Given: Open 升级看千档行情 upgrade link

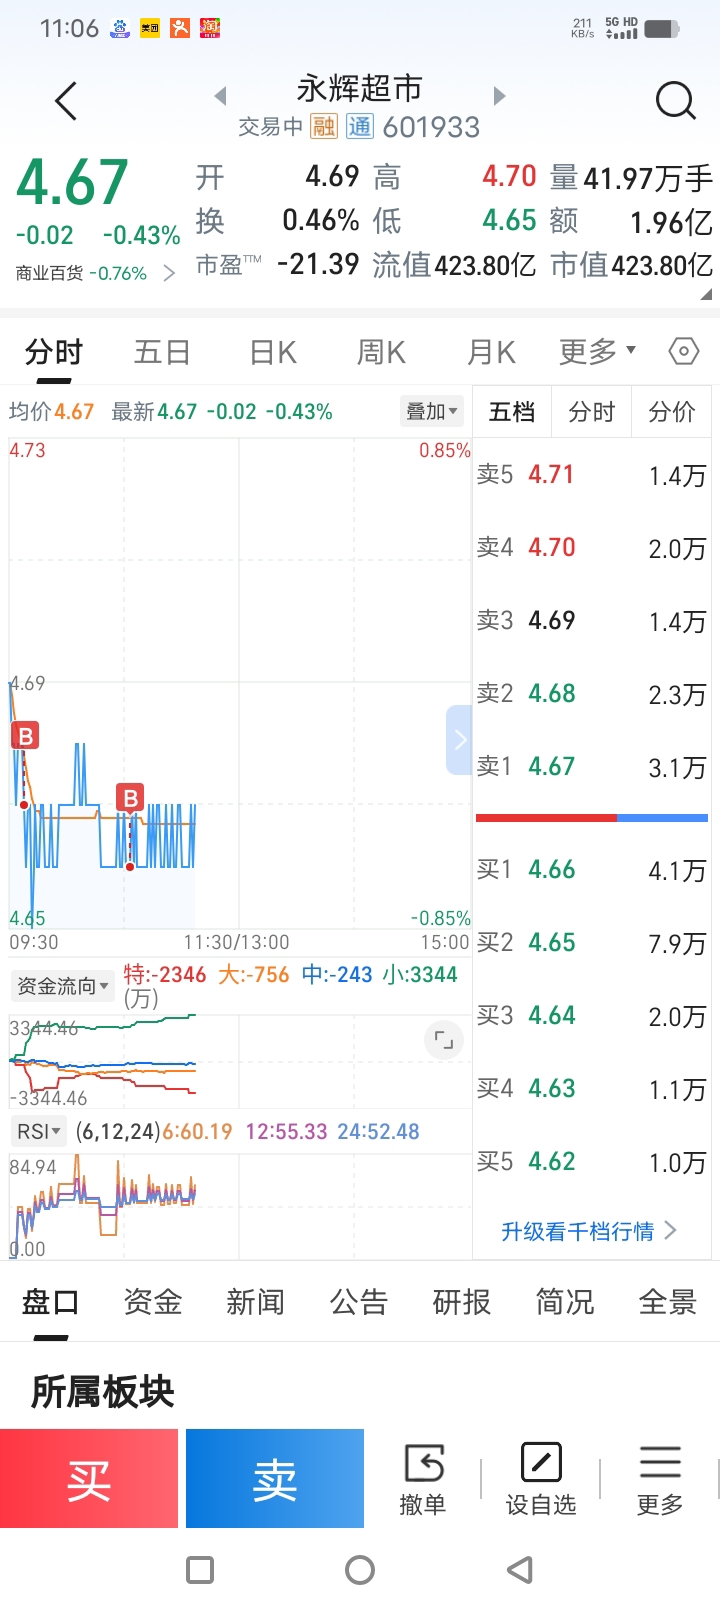Looking at the screenshot, I should coord(590,1231).
